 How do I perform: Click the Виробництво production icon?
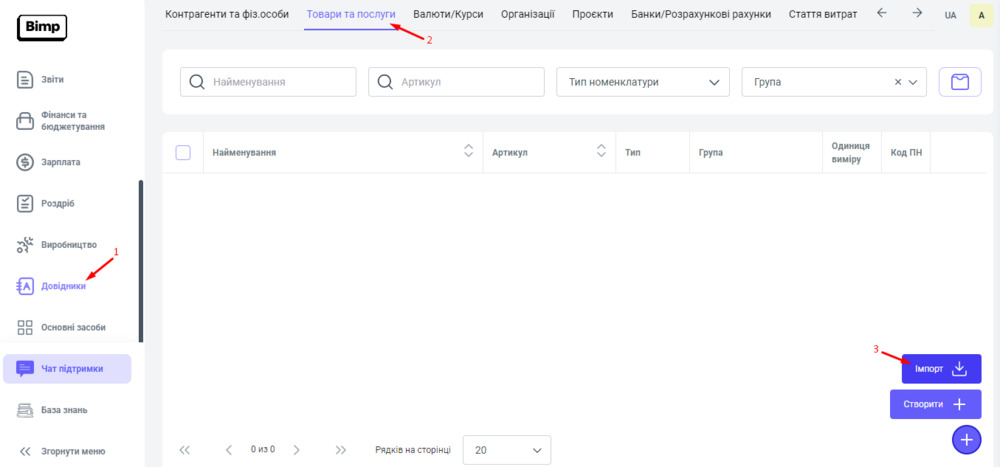pos(26,245)
